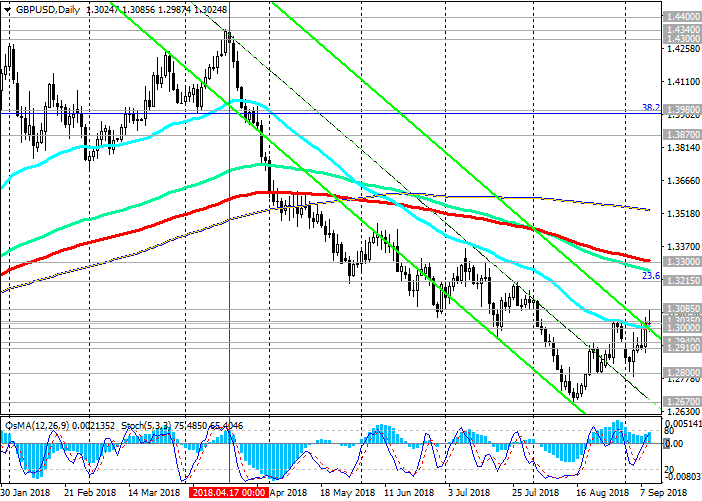
Task: Click the 1.3300 price level label
Action: [x=681, y=260]
